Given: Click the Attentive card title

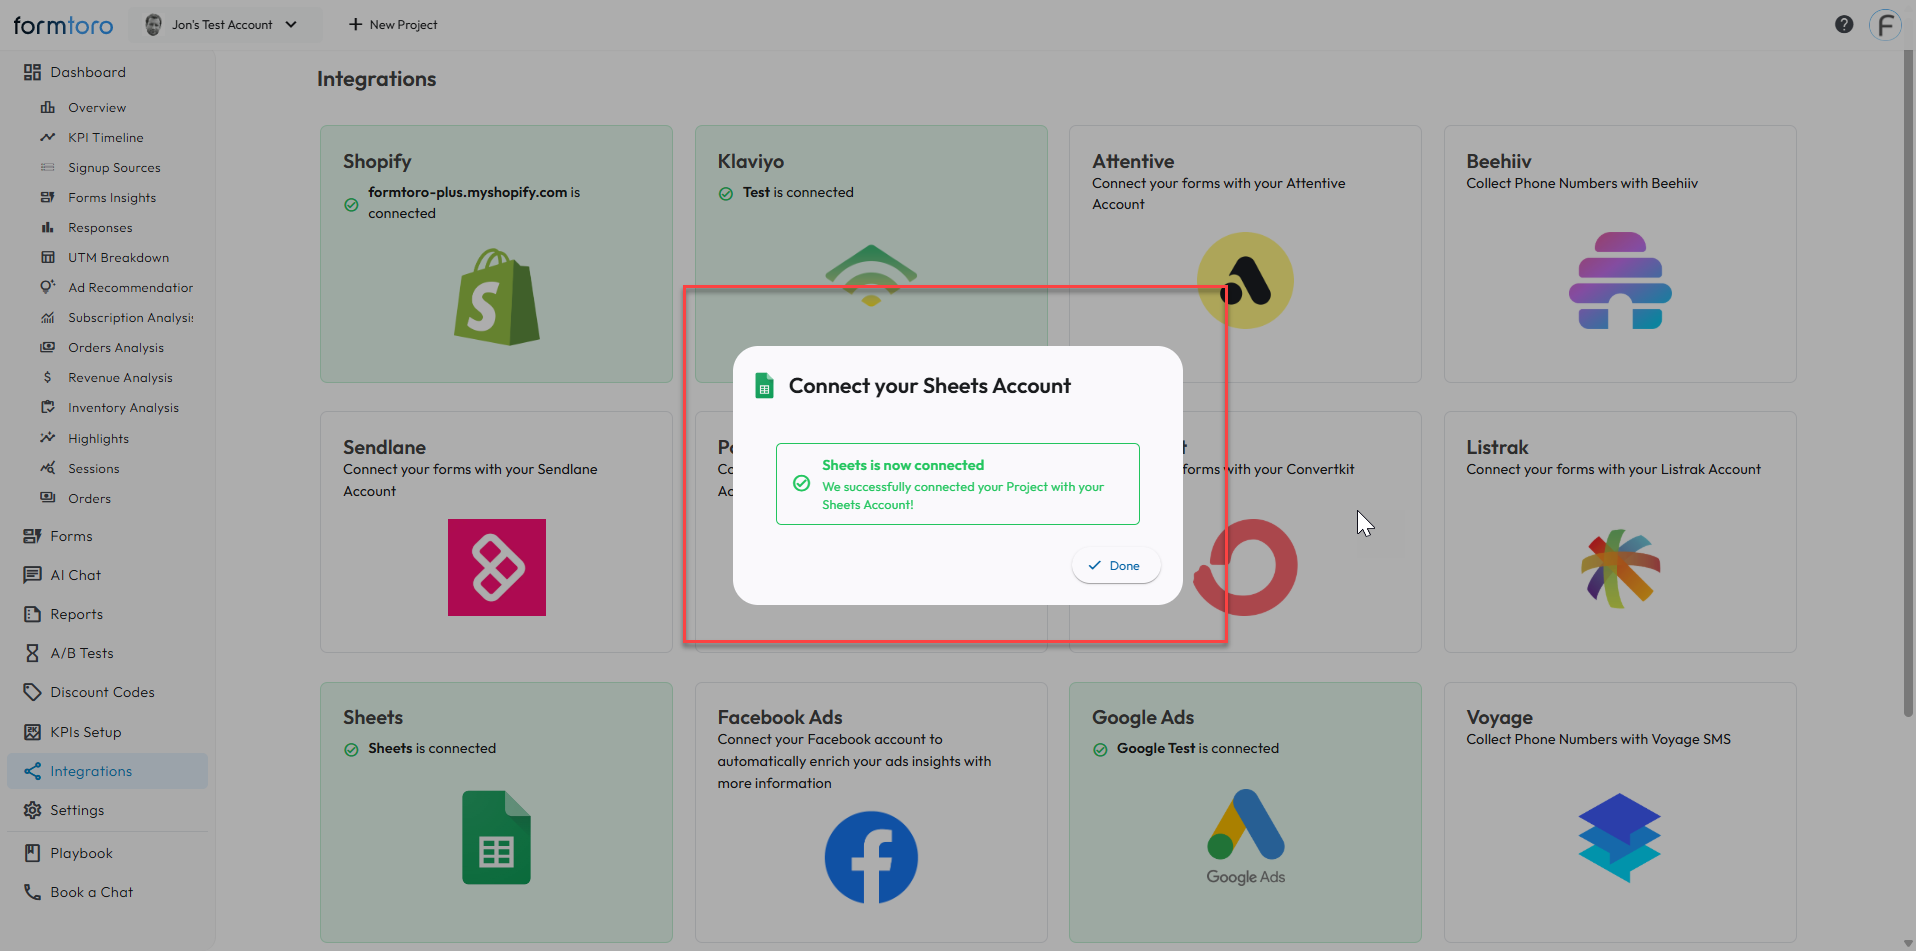Looking at the screenshot, I should pyautogui.click(x=1133, y=161).
